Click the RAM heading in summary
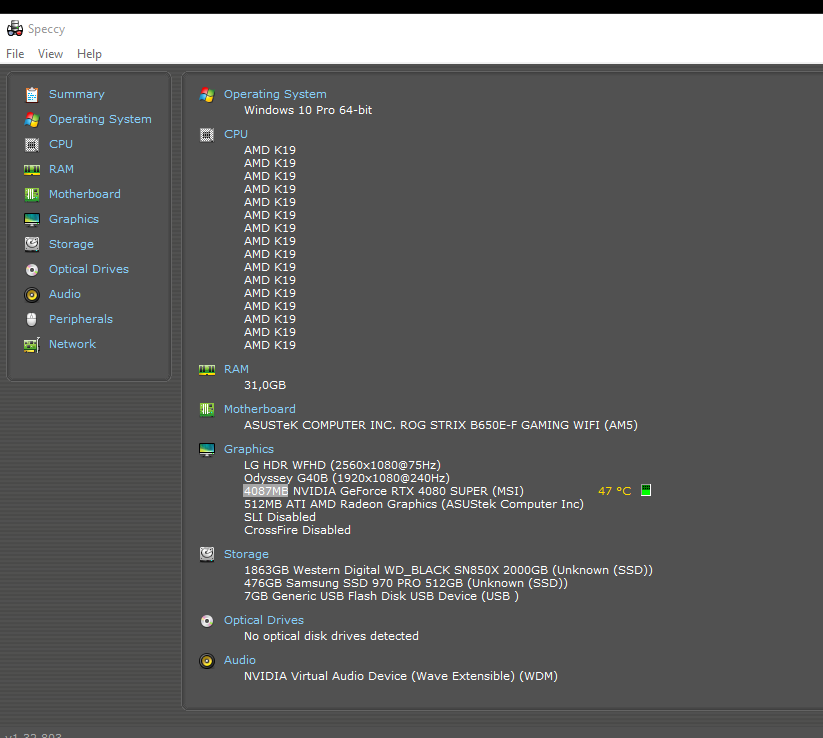Image resolution: width=823 pixels, height=738 pixels. [236, 369]
